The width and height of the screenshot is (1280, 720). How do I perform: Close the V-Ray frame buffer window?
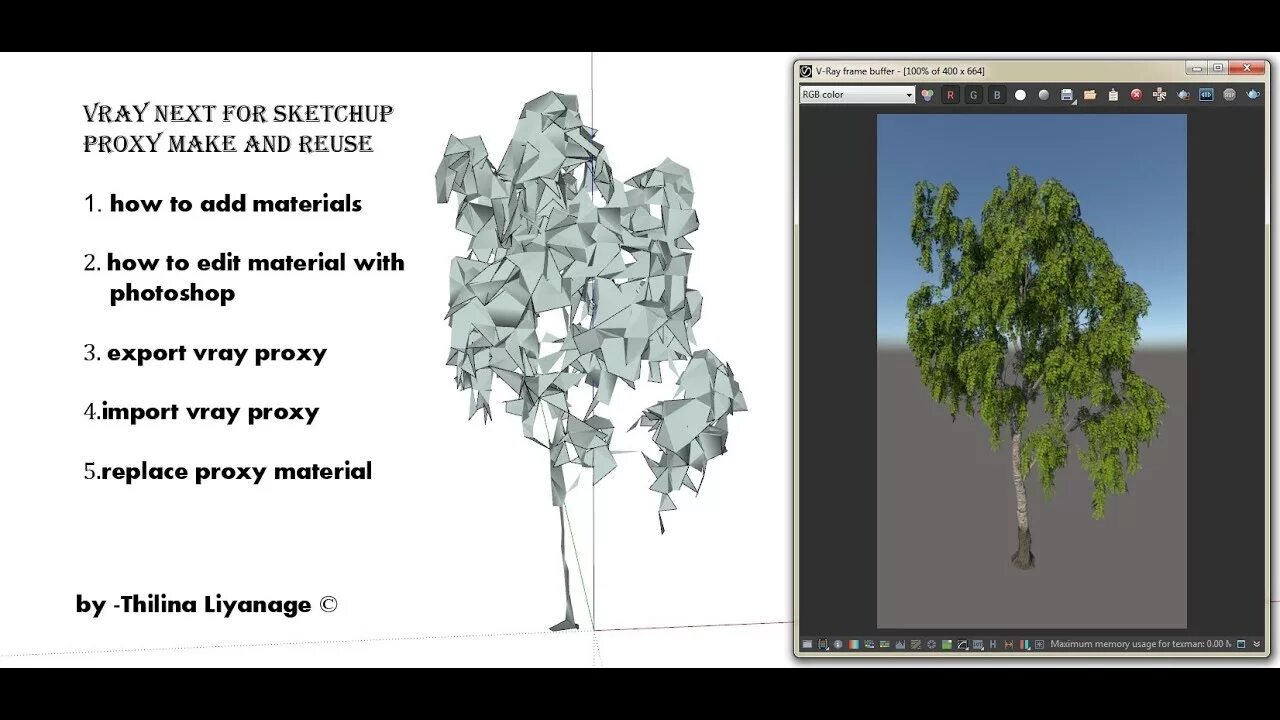click(x=1247, y=68)
